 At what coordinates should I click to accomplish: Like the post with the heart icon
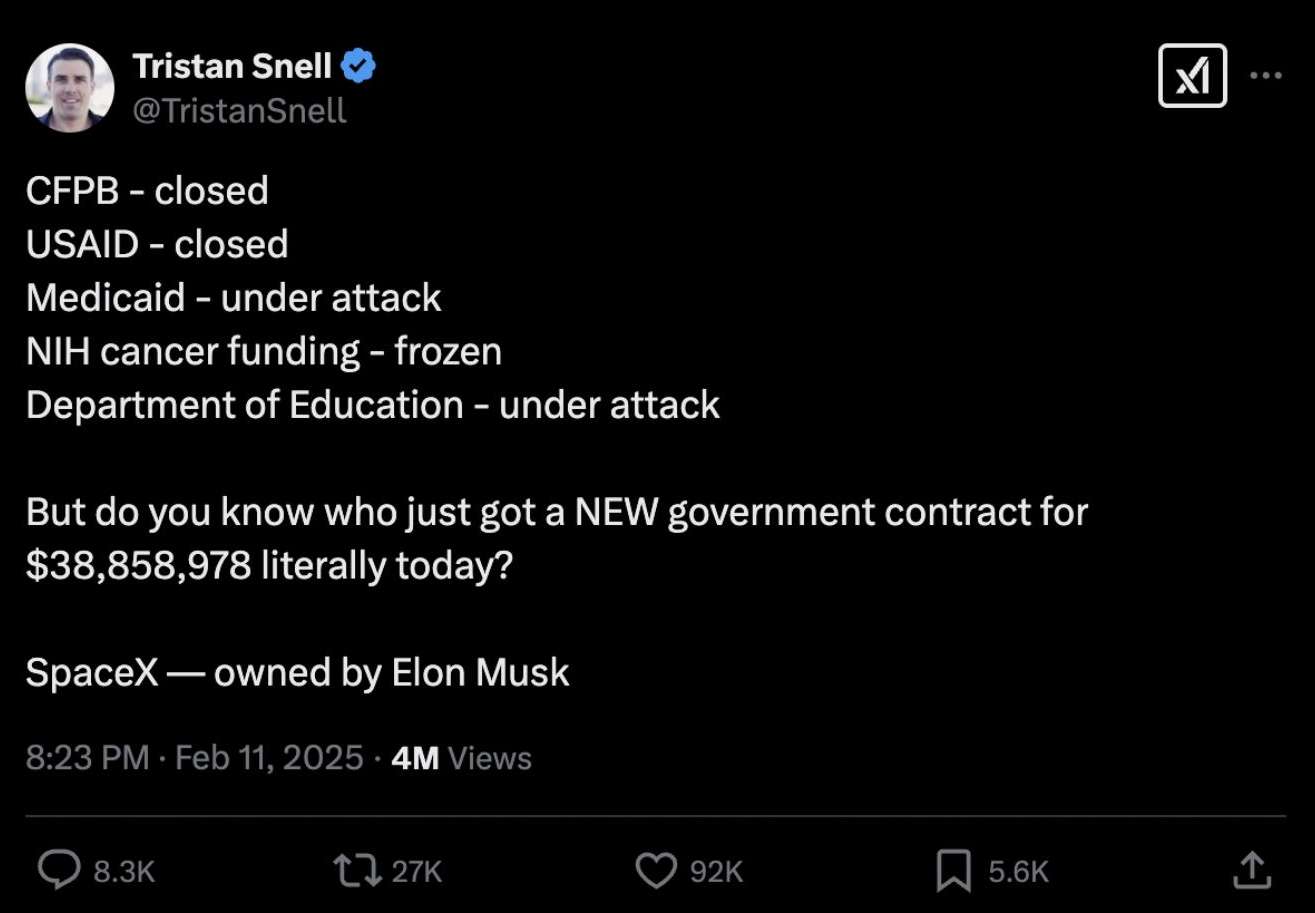656,870
